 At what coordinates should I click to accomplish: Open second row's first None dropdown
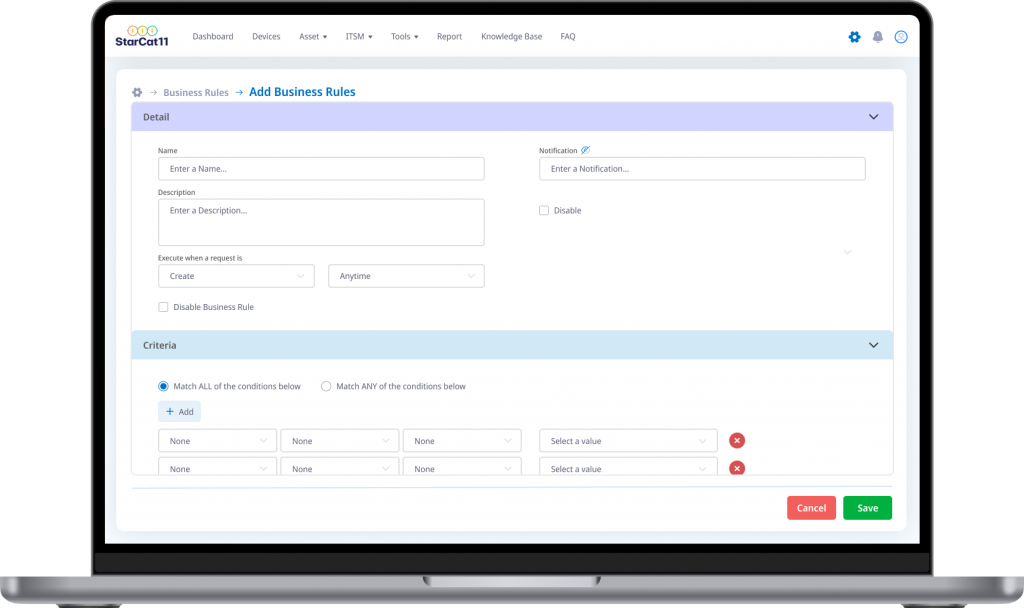click(x=217, y=466)
